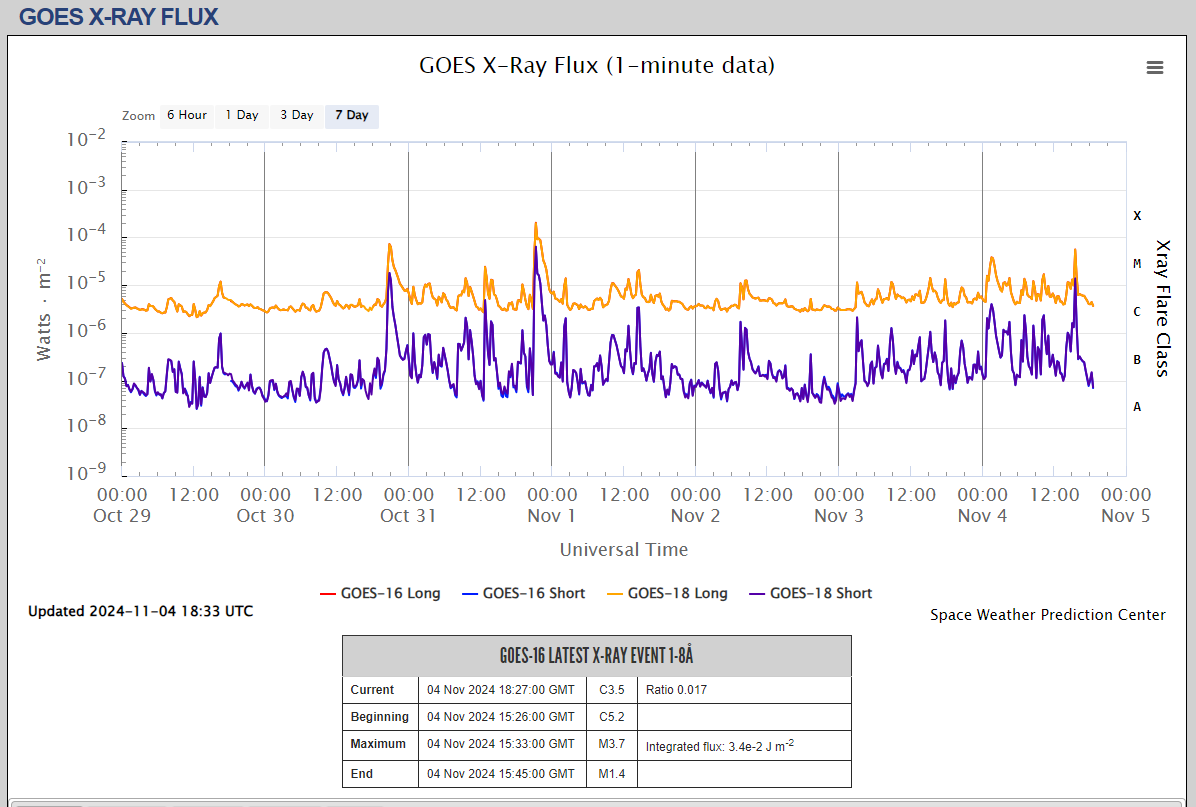Set zoom range to 3 Day
The width and height of the screenshot is (1196, 807).
tap(296, 115)
